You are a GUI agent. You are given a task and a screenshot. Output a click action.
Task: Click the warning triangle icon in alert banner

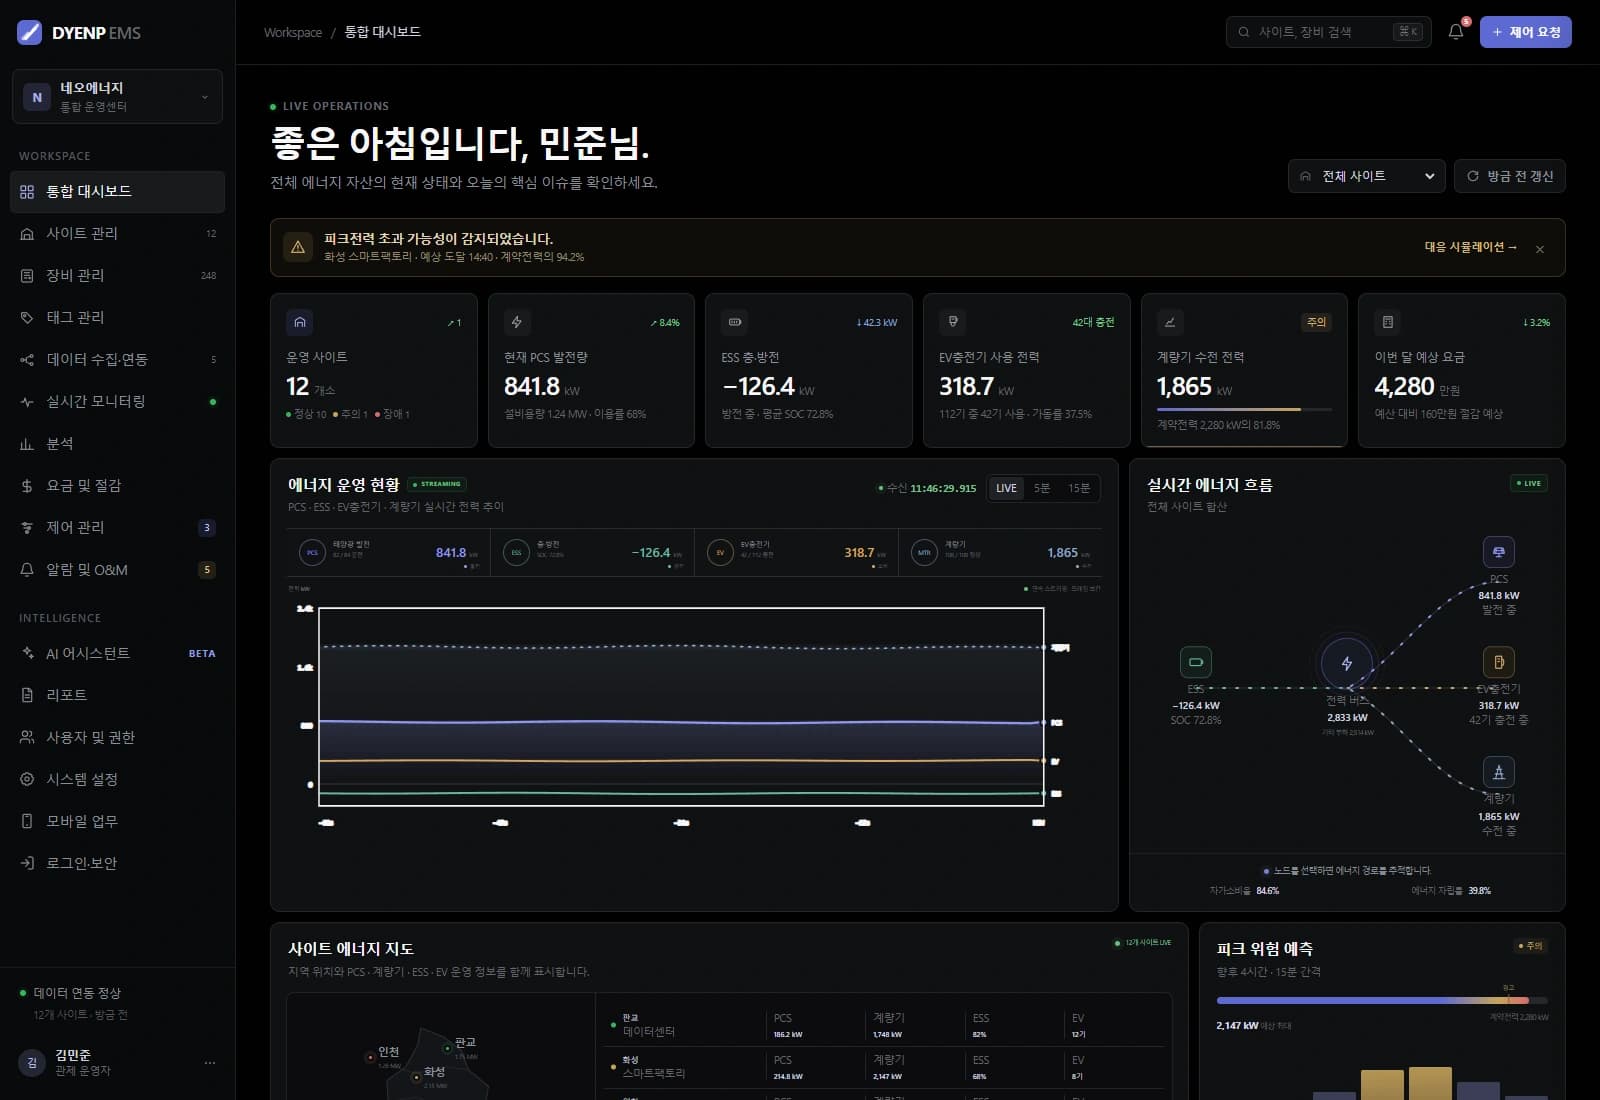298,247
